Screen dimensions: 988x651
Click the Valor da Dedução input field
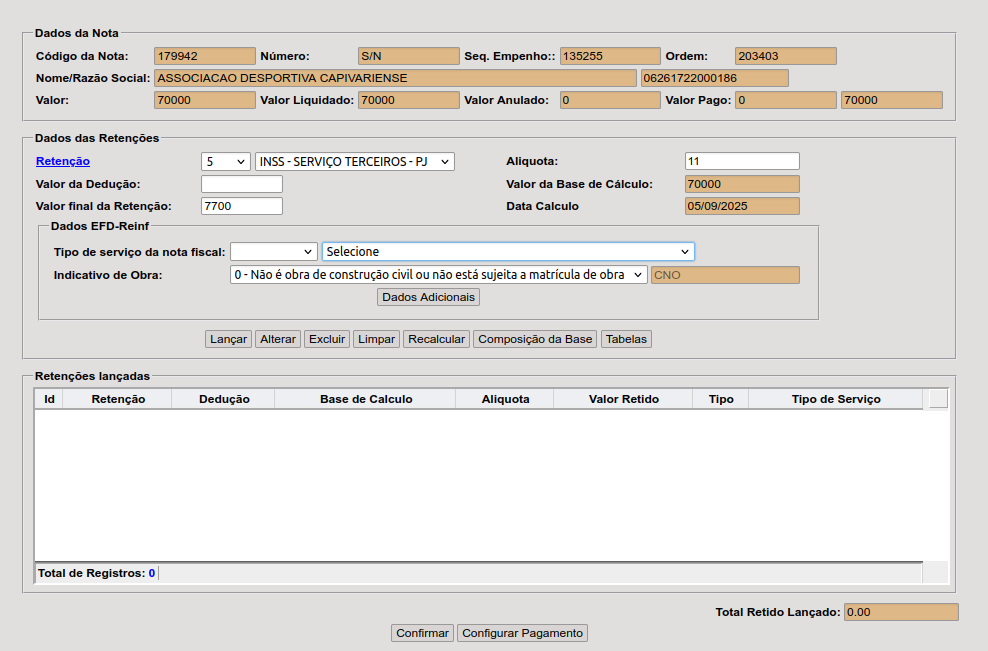[242, 184]
